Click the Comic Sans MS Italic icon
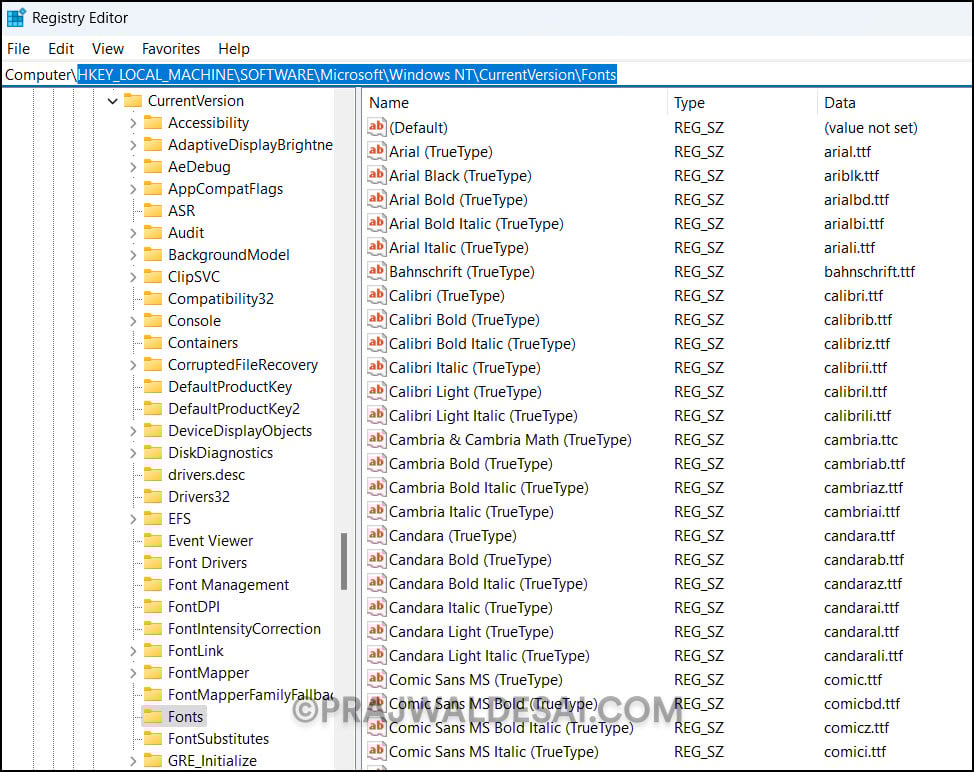 [x=376, y=751]
